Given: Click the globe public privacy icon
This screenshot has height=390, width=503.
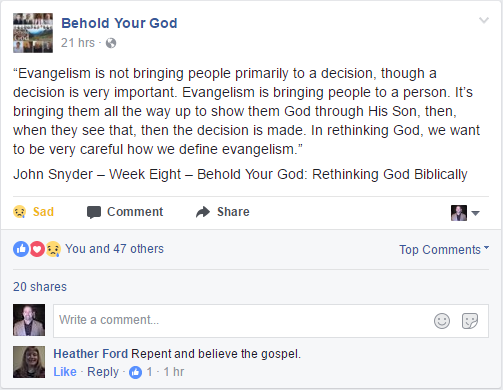Looking at the screenshot, I should pyautogui.click(x=111, y=43).
